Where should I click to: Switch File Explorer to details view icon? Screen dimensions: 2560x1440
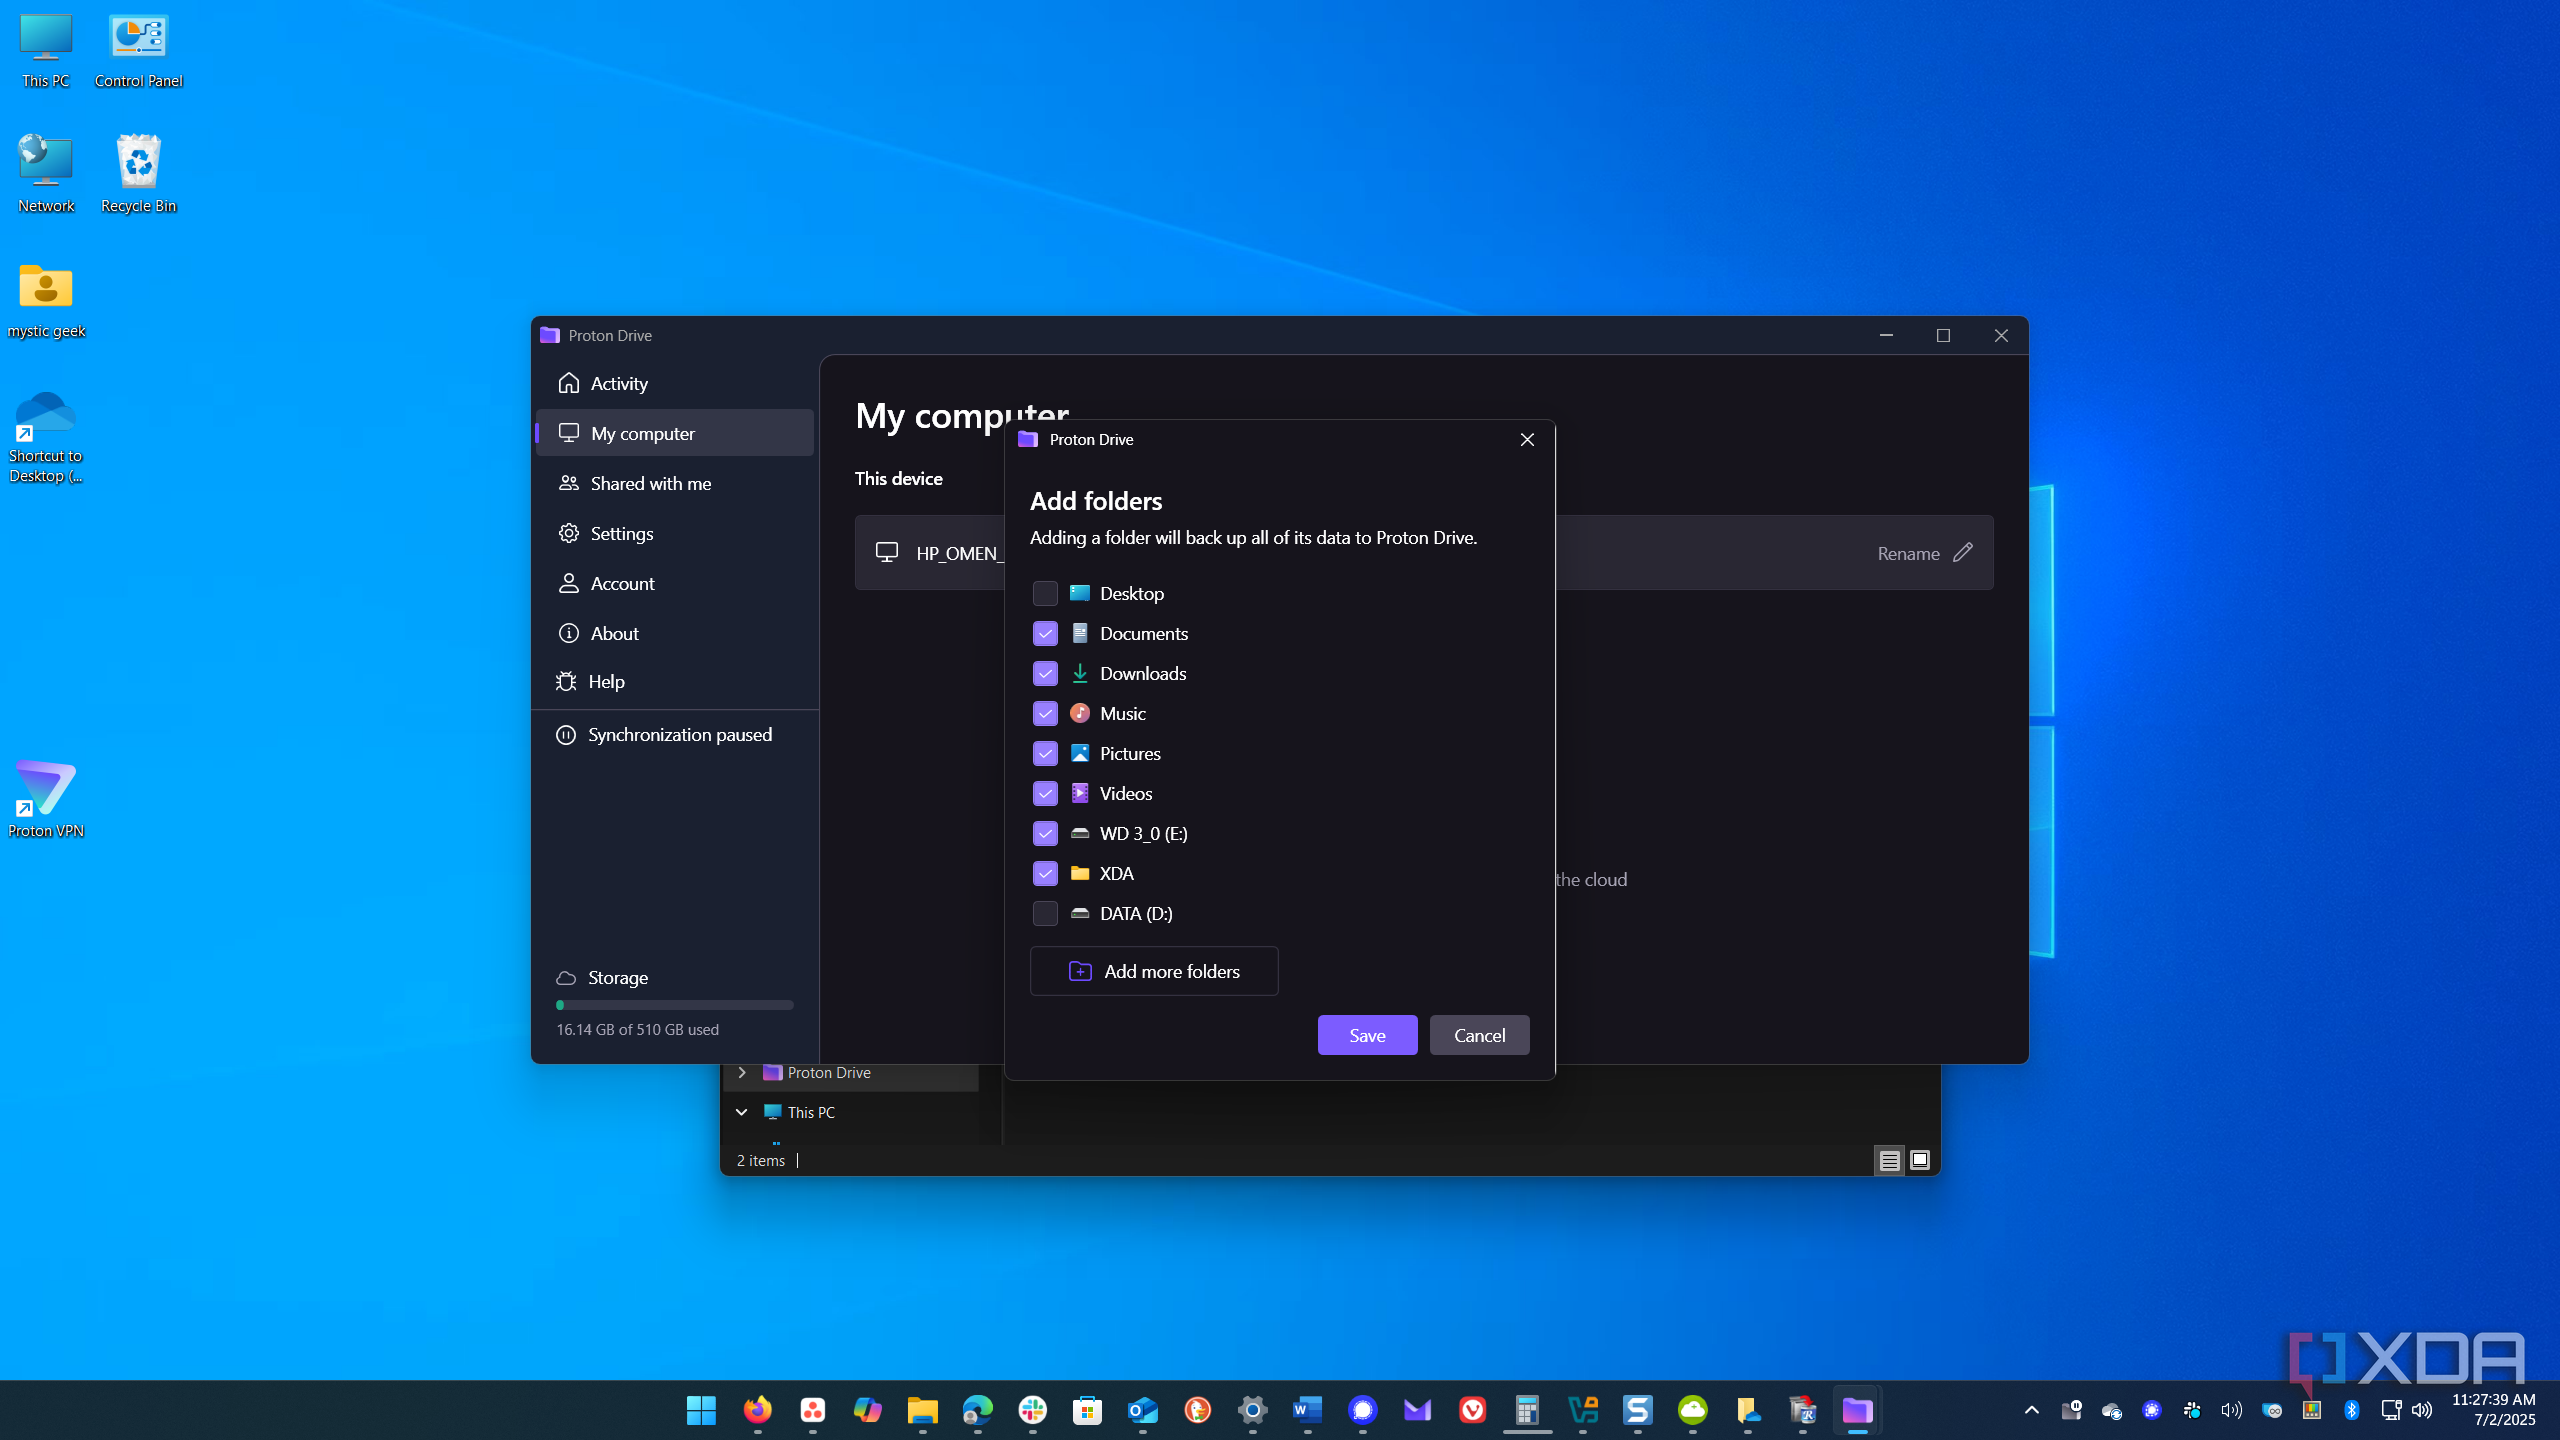[1889, 1160]
